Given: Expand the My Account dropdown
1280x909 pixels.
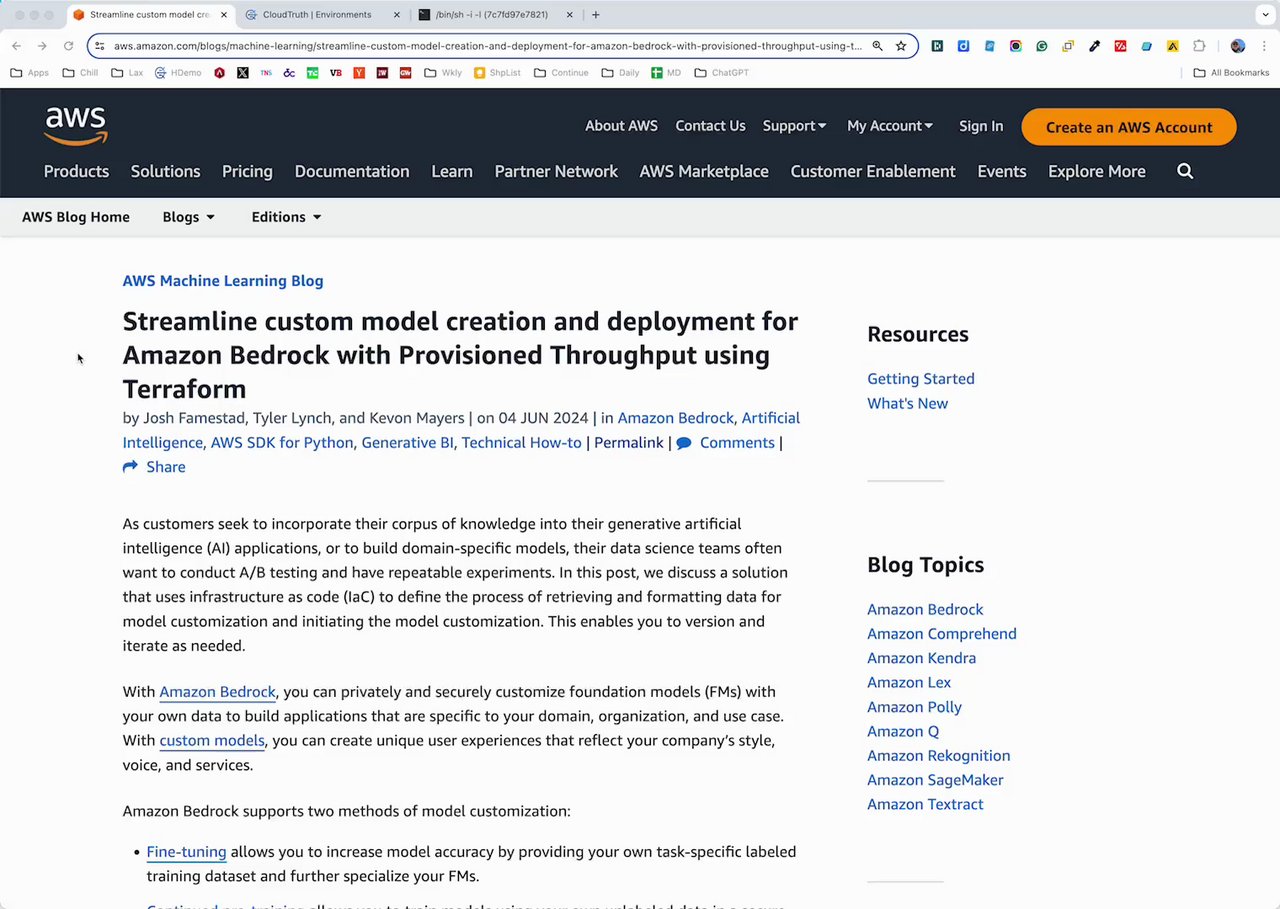Looking at the screenshot, I should coord(890,126).
